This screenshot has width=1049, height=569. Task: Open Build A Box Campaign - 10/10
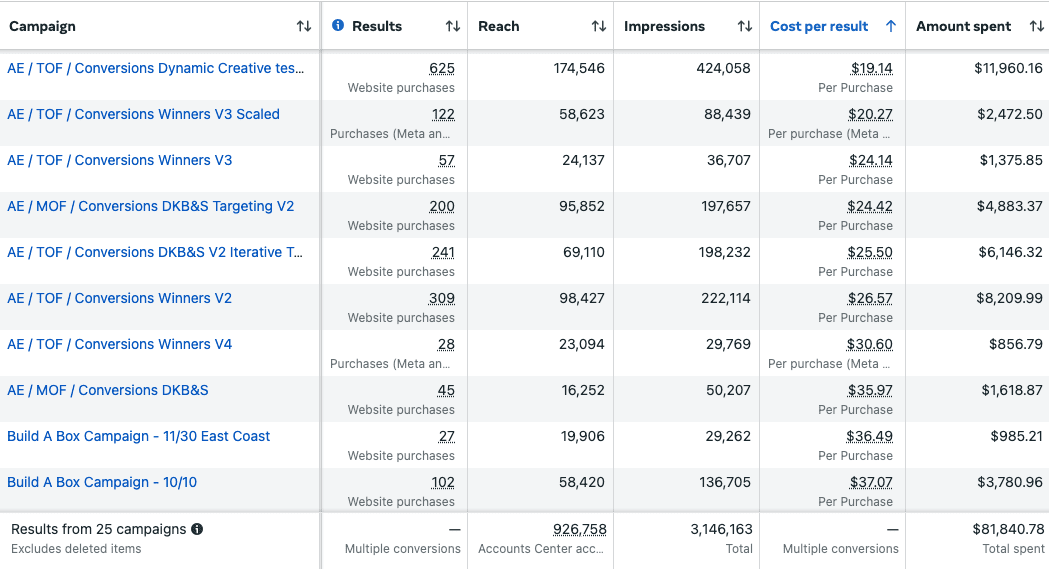(x=102, y=483)
